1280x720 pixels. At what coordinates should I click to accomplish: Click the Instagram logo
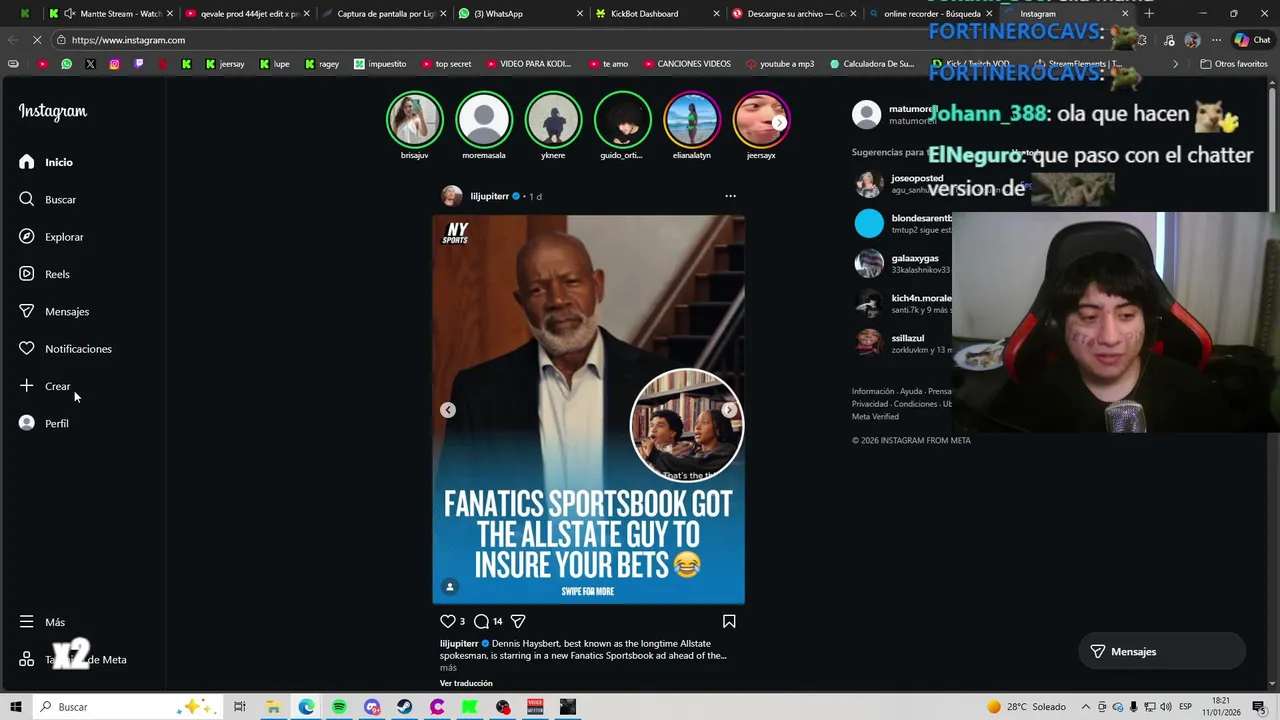coord(53,111)
